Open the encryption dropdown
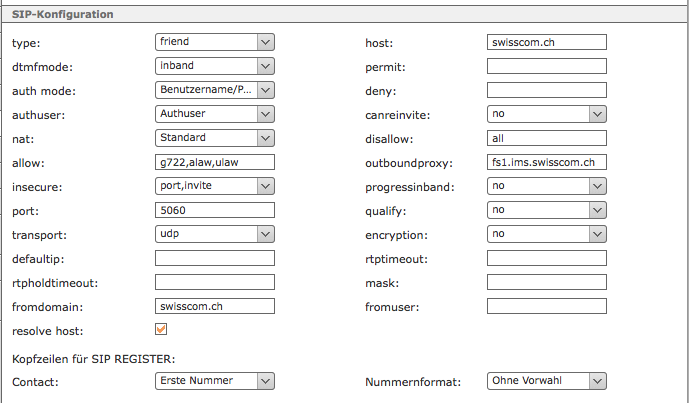Image resolution: width=689 pixels, height=403 pixels. coord(547,234)
